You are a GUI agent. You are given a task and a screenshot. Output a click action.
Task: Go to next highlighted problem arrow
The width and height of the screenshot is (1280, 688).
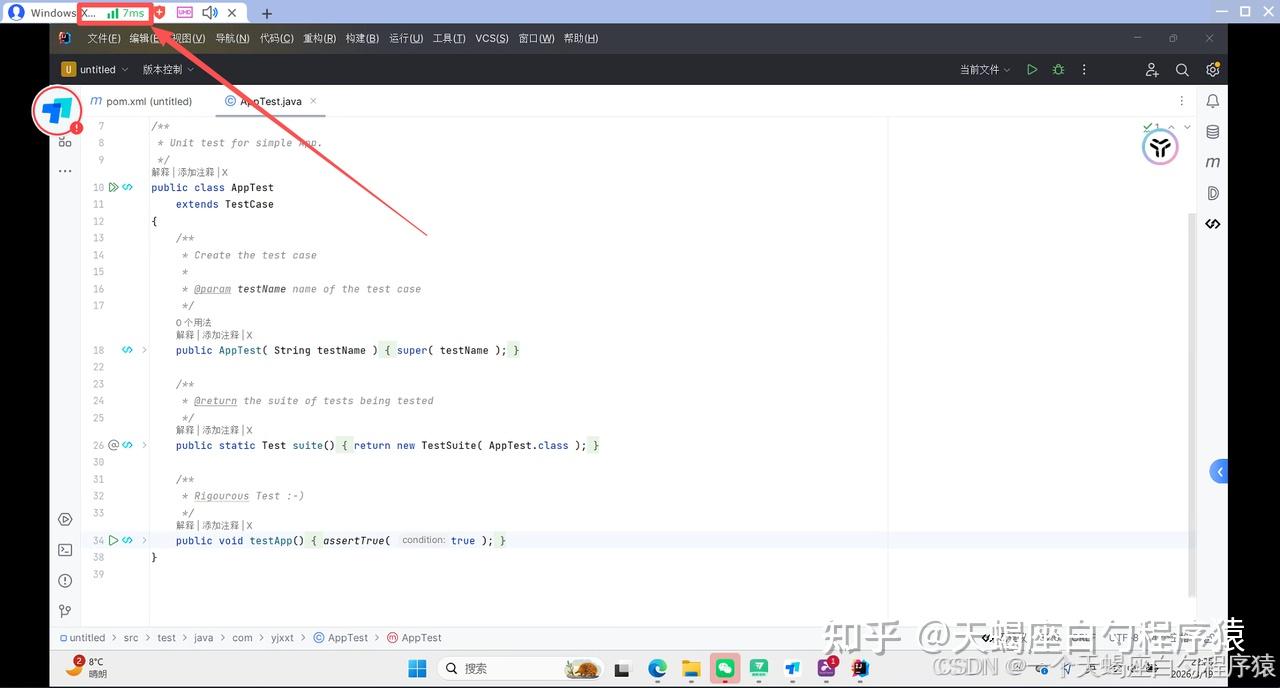point(1187,127)
